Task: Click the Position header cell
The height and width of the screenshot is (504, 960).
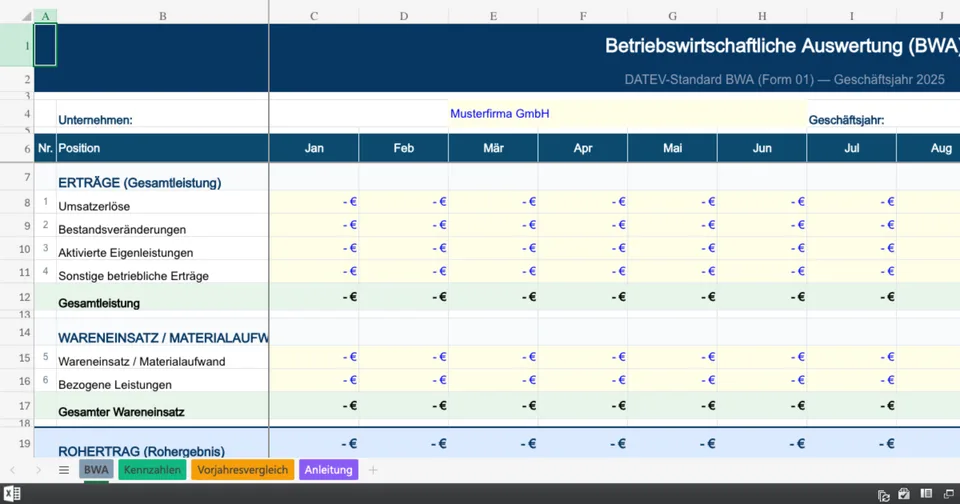Action: tap(163, 148)
